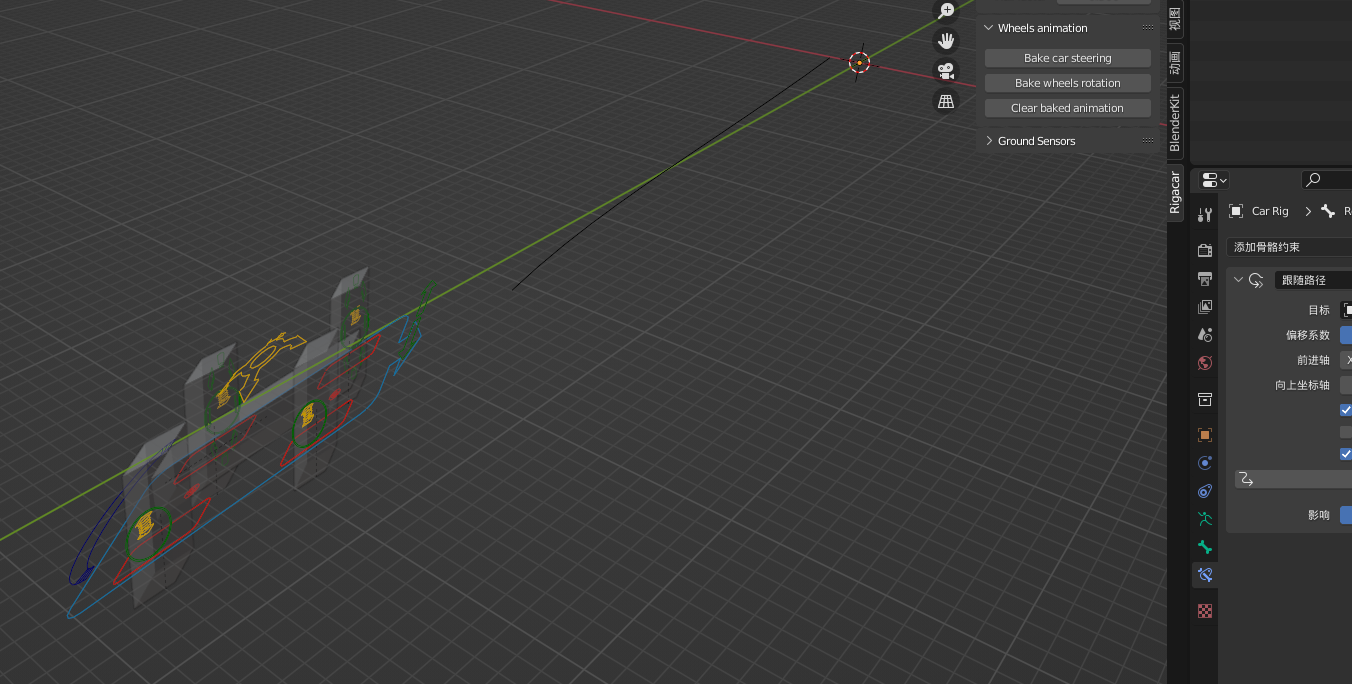Click the 跟随路径 constraint name field

pos(1313,280)
